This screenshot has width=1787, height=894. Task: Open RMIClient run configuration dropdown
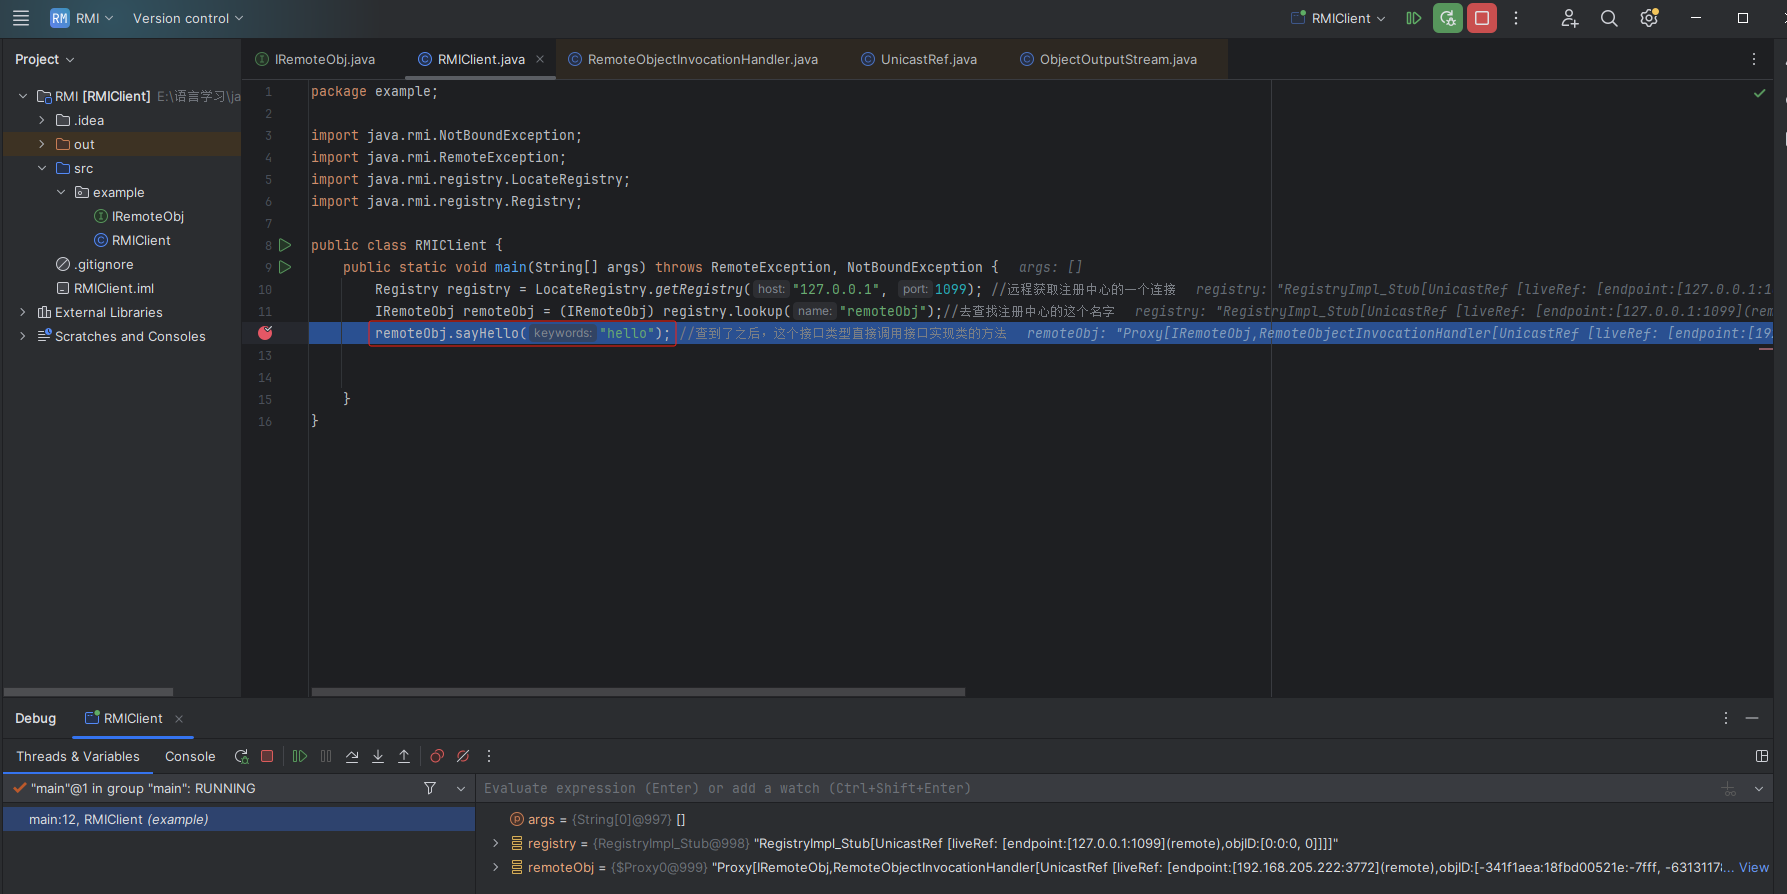[x=1338, y=18]
